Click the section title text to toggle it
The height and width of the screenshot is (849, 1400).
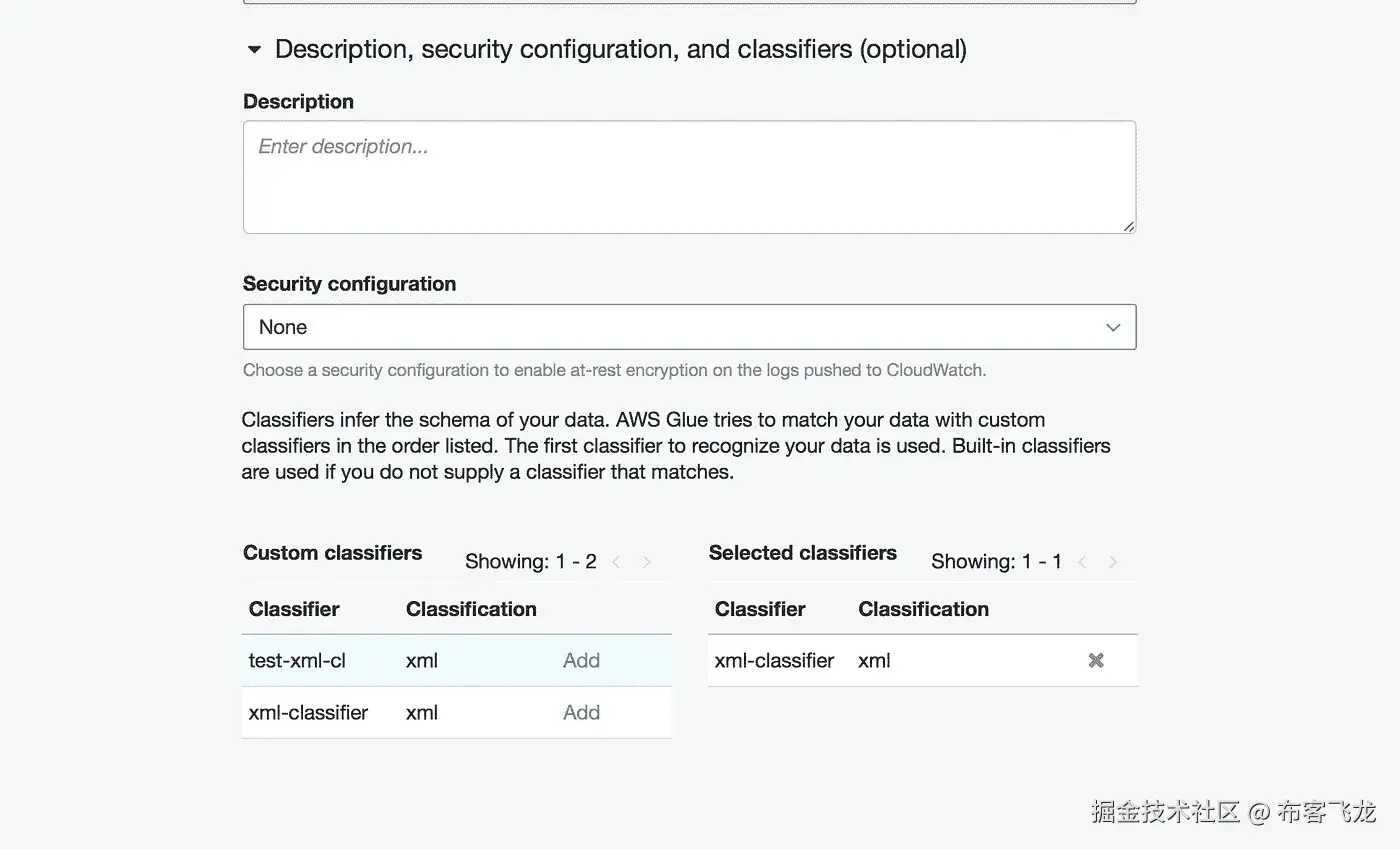click(x=620, y=49)
